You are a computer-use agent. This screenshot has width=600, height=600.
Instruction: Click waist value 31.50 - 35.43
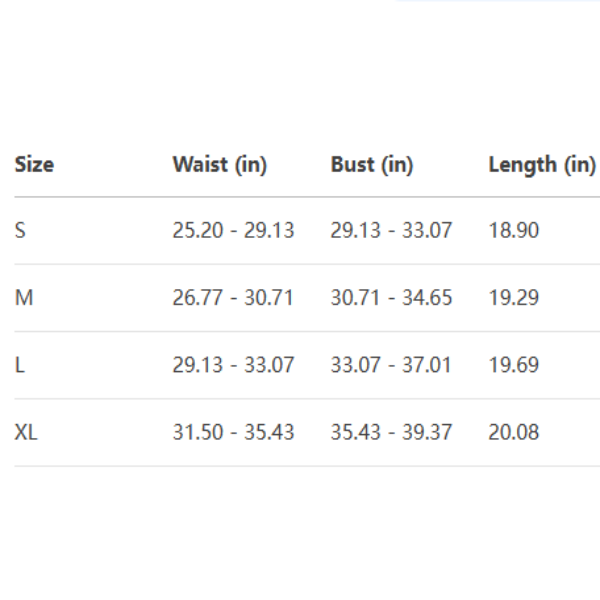pos(233,433)
